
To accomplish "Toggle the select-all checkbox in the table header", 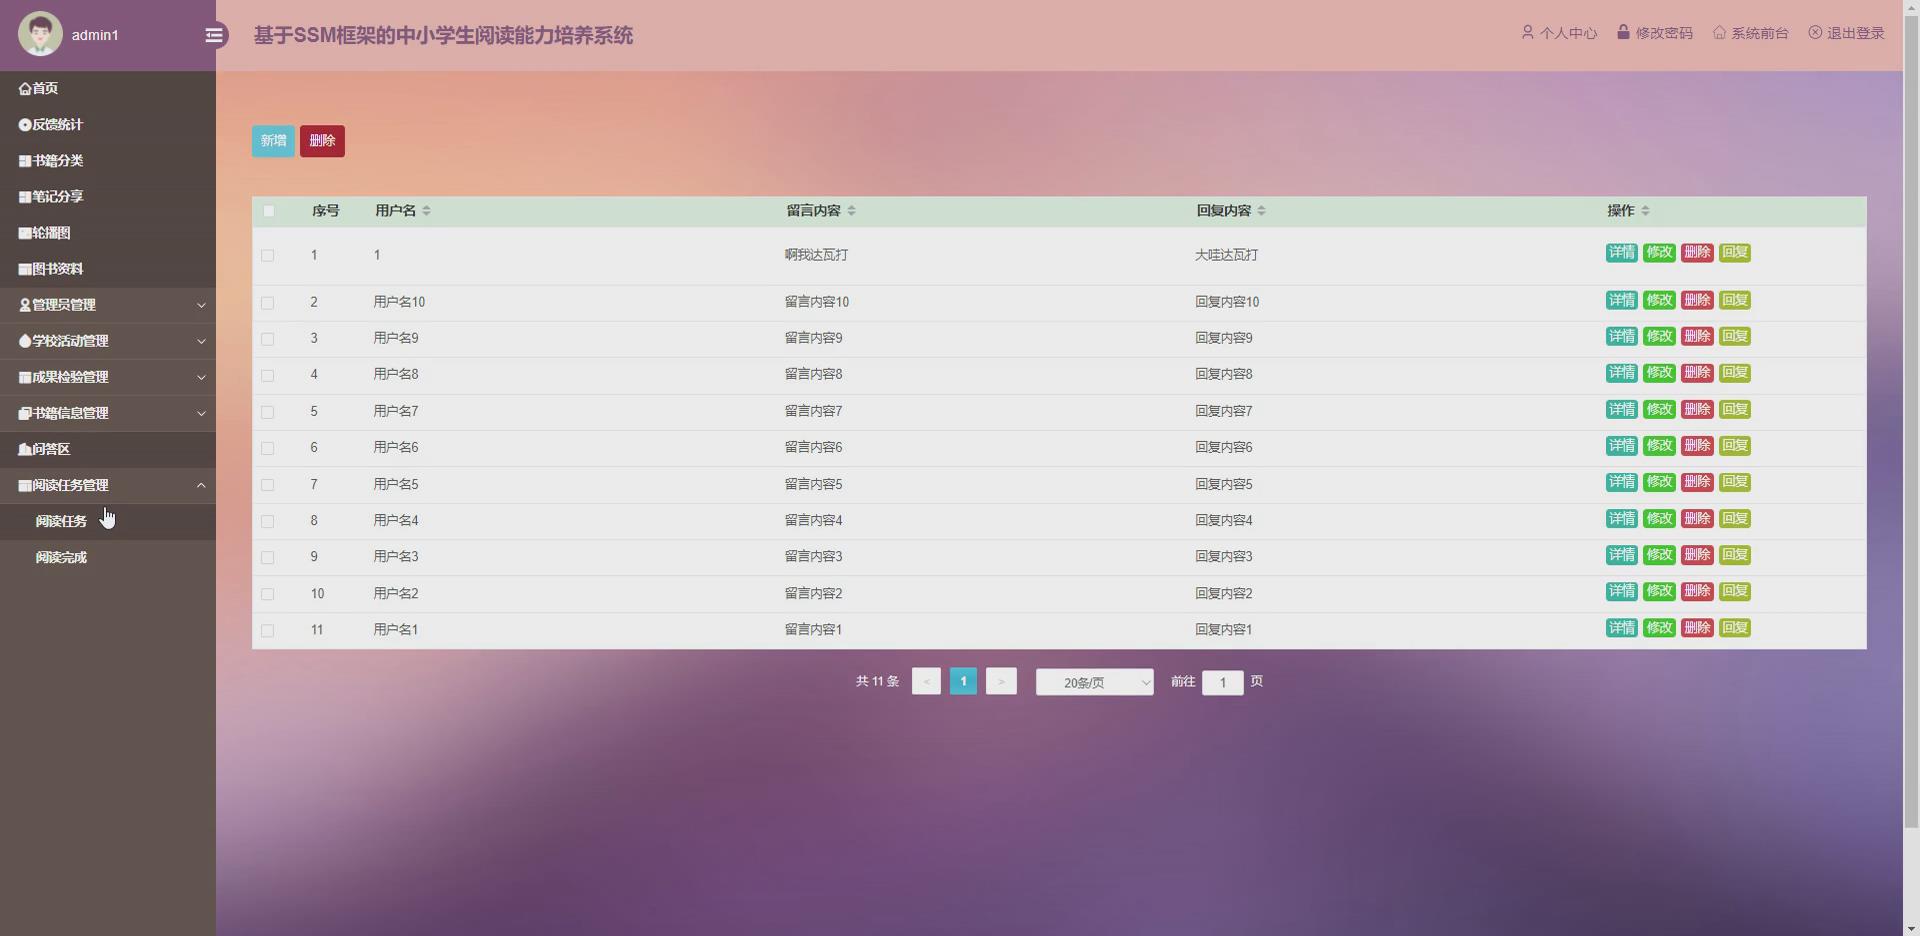I will pyautogui.click(x=268, y=211).
